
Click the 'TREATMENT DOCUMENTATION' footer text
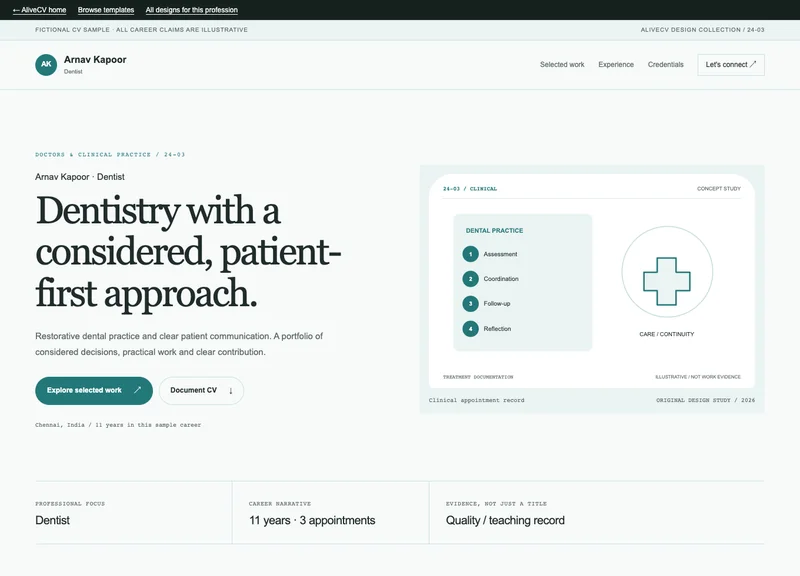pyautogui.click(x=478, y=377)
